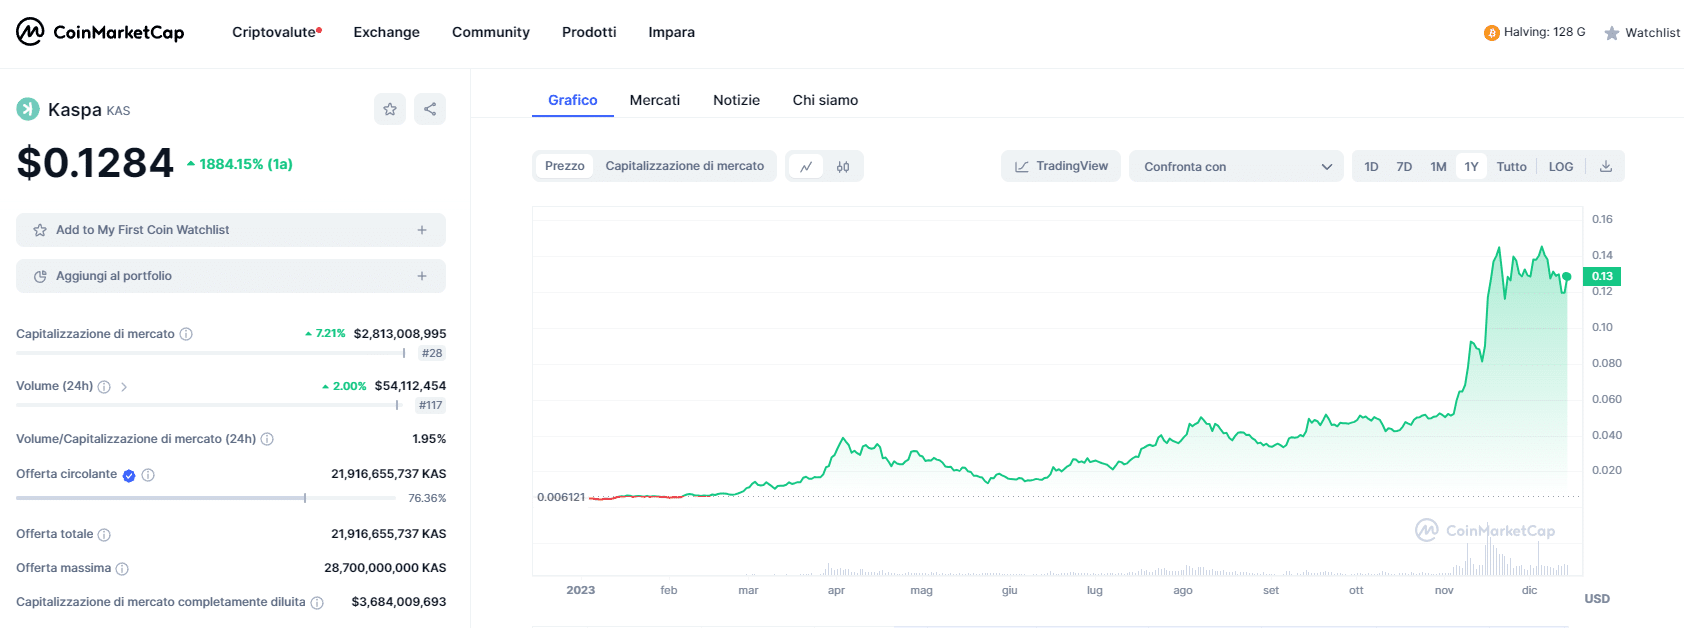Toggle LOG scale on the chart
The image size is (1684, 628).
(1560, 166)
